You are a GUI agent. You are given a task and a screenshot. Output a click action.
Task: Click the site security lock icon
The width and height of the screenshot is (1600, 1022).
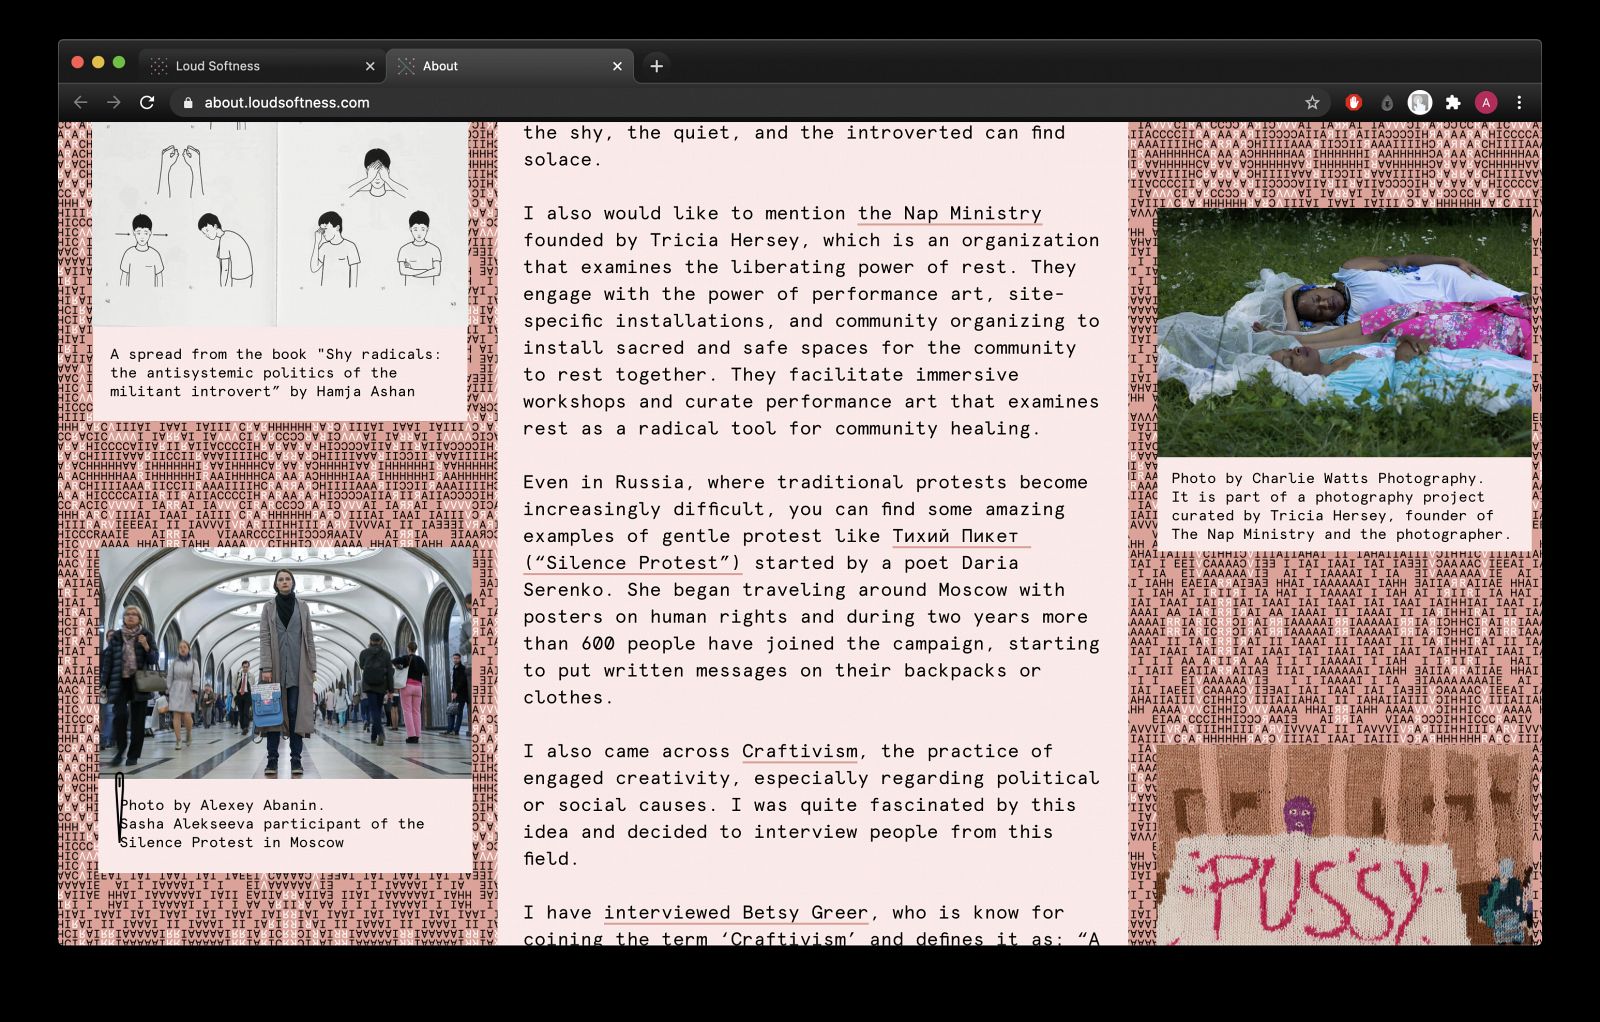pos(188,102)
